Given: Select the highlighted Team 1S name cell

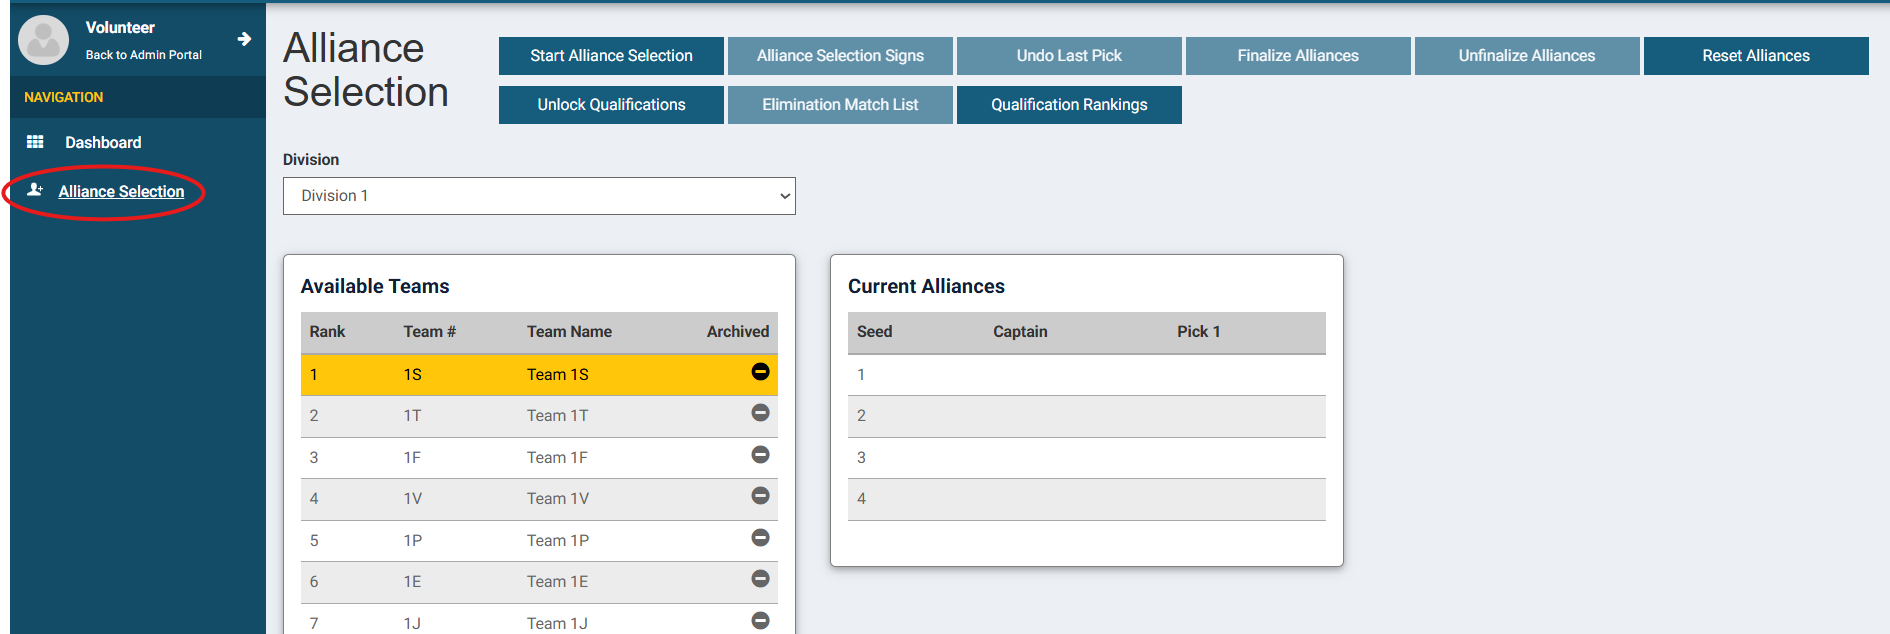Looking at the screenshot, I should click(x=558, y=375).
